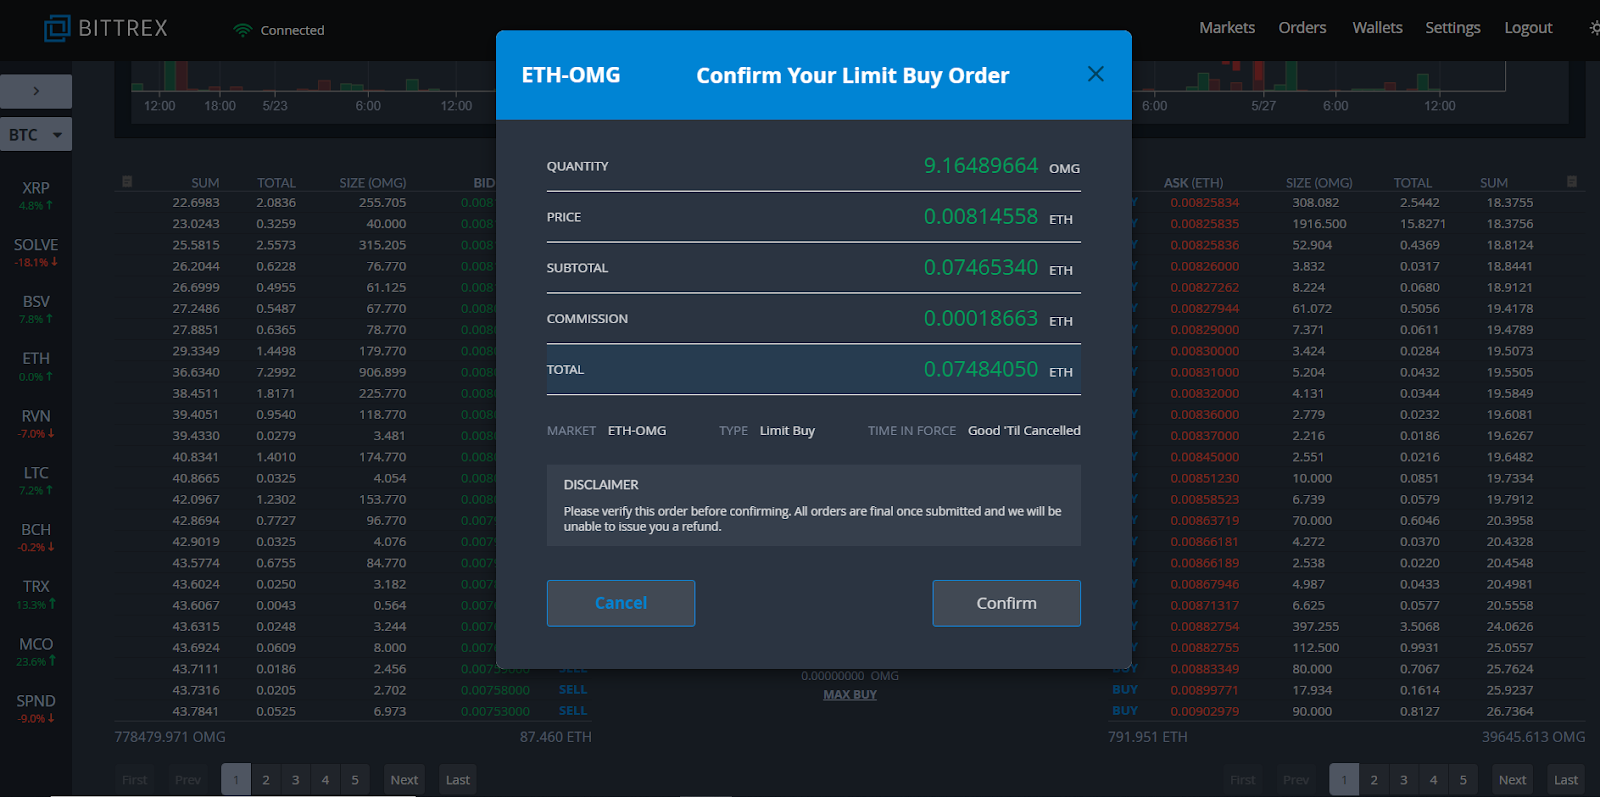The image size is (1600, 797).
Task: Select SPND in the market sidebar
Action: (x=36, y=708)
